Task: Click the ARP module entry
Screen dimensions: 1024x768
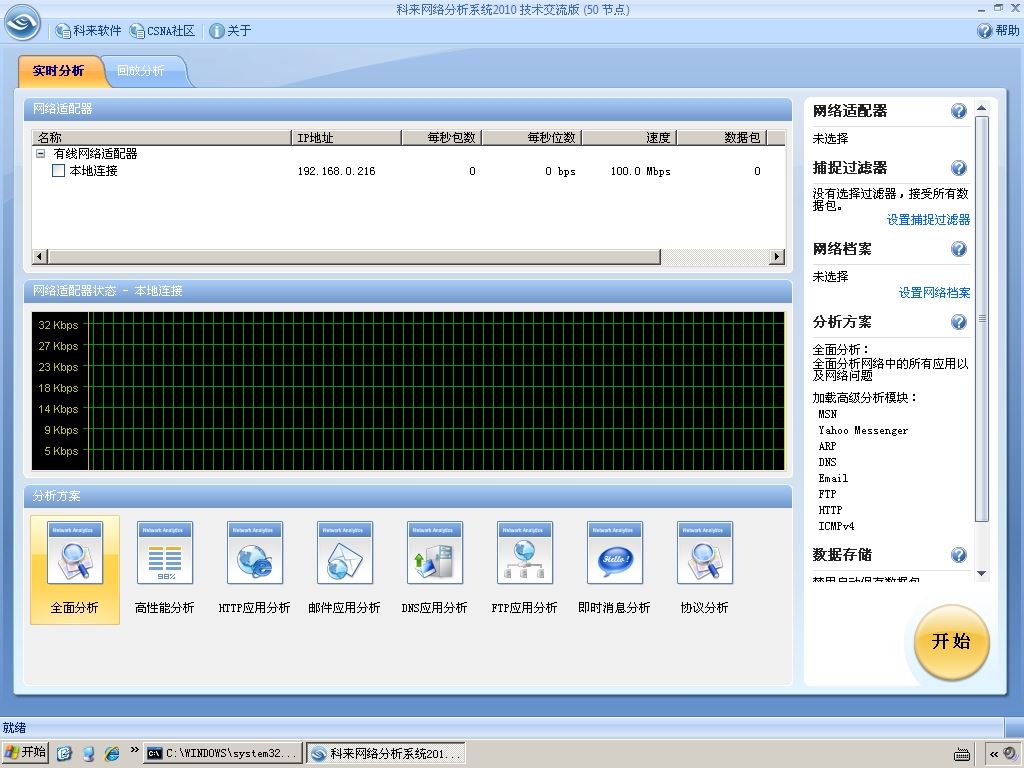Action: click(x=827, y=446)
